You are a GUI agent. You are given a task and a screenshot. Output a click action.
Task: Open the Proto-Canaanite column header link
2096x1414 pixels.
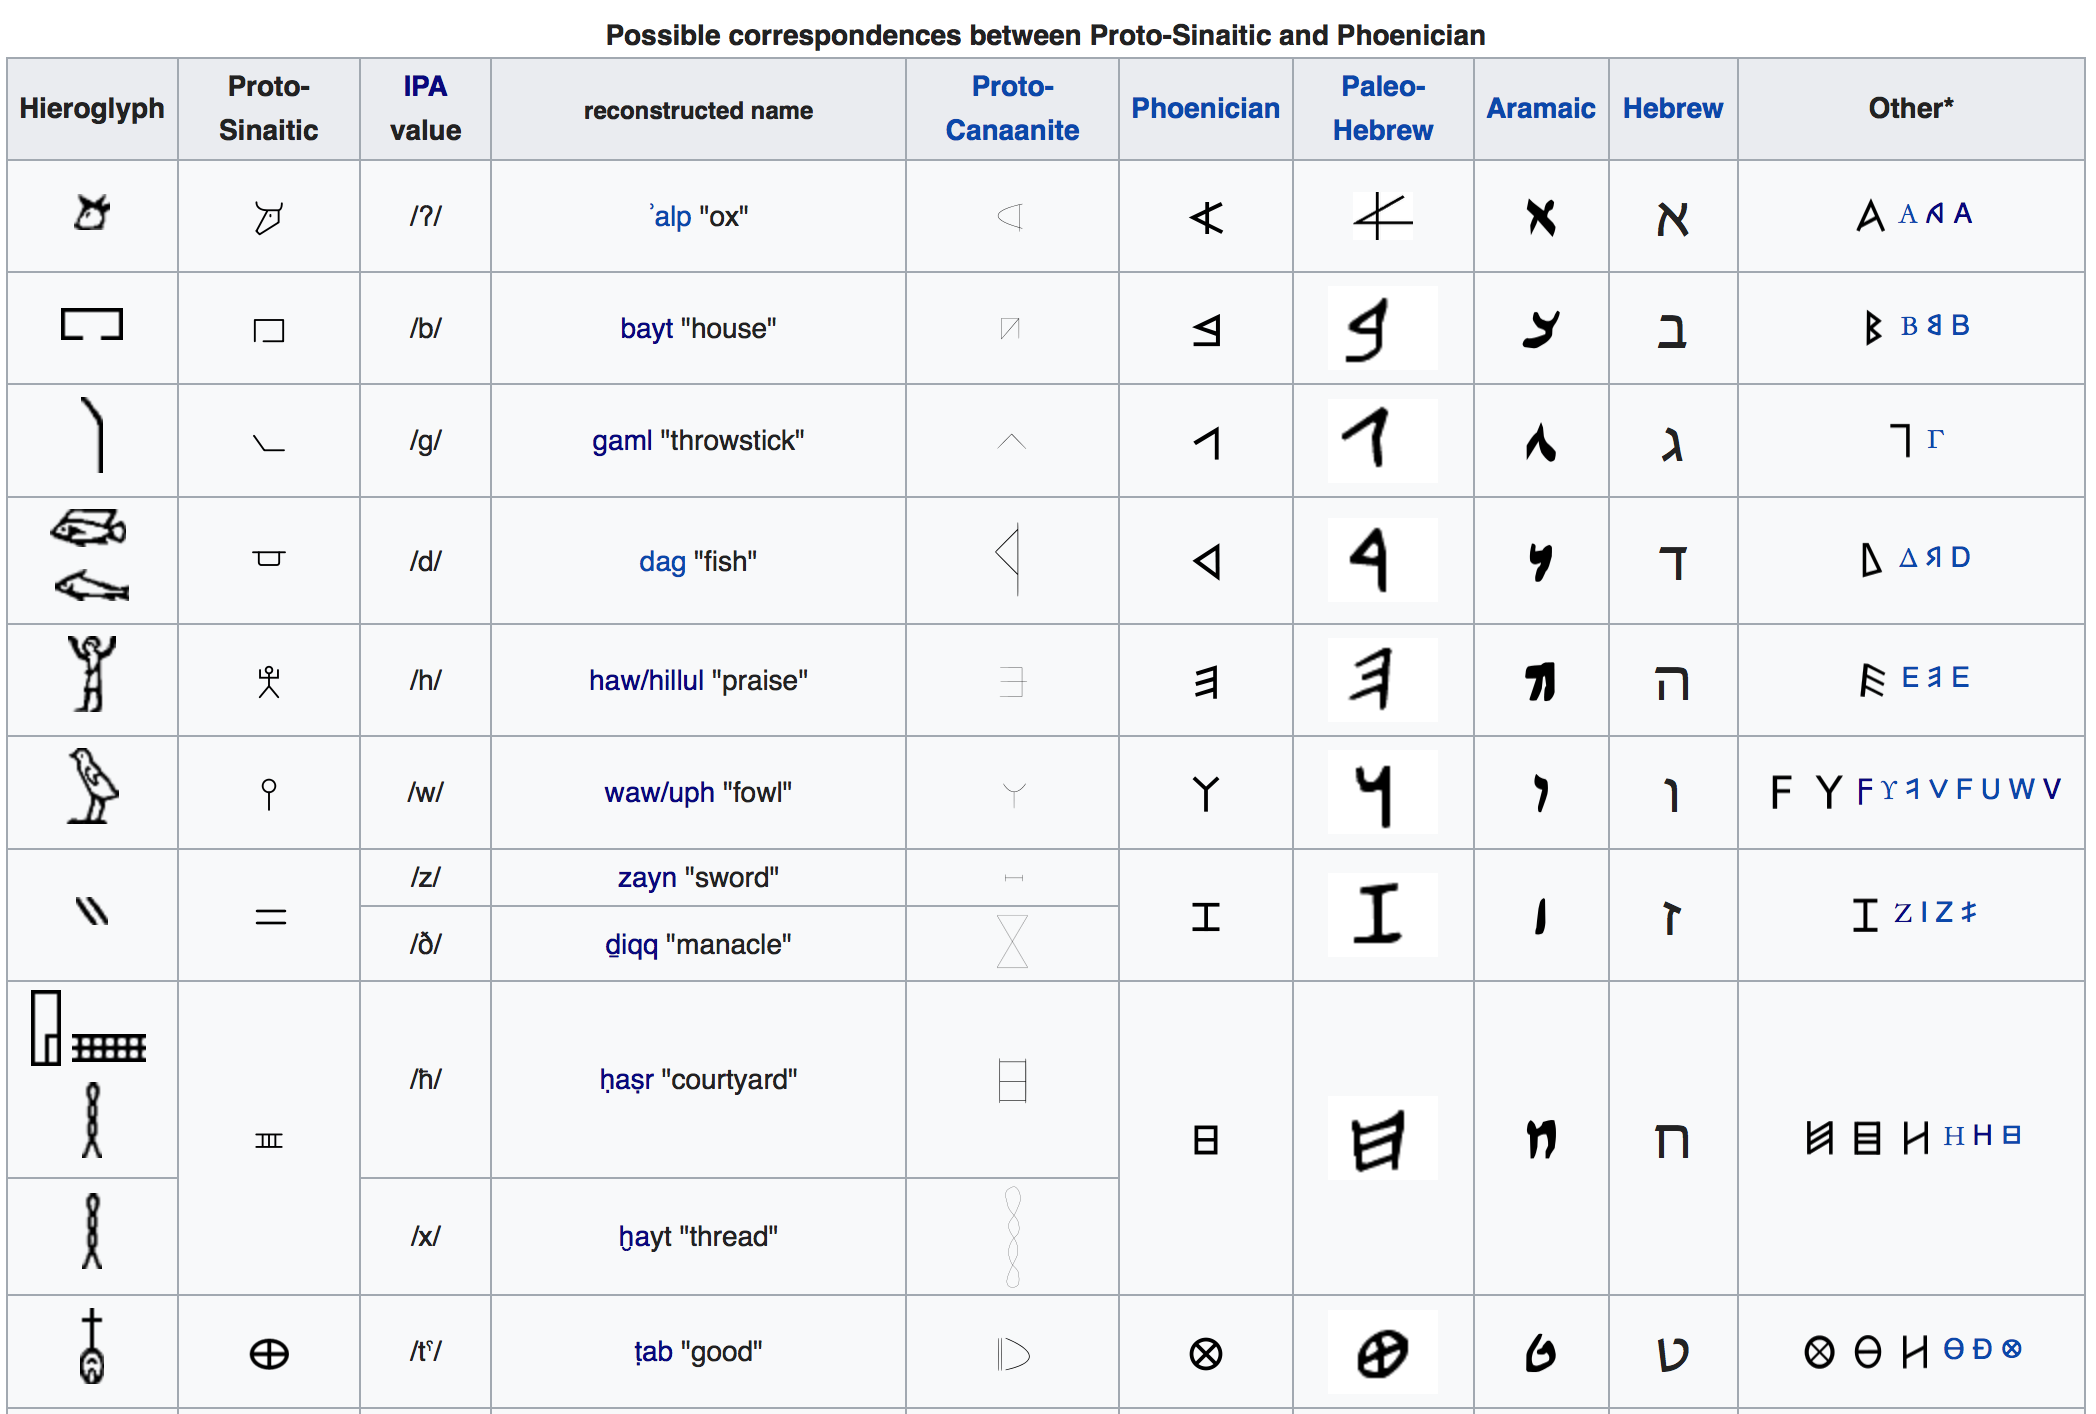(1012, 108)
